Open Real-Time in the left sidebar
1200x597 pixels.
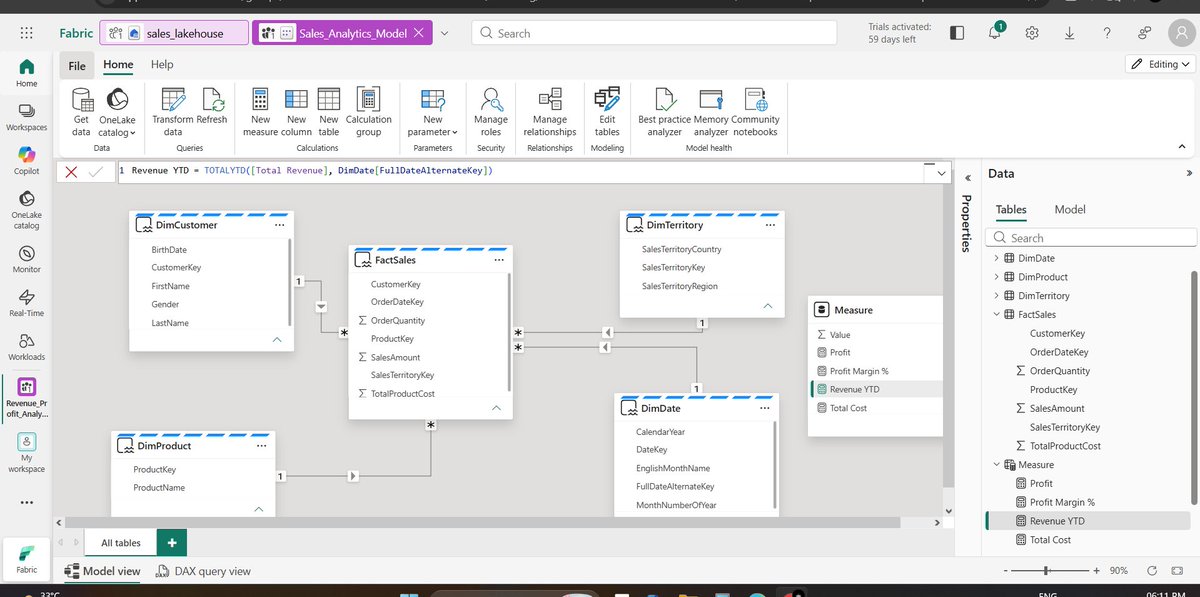27,302
